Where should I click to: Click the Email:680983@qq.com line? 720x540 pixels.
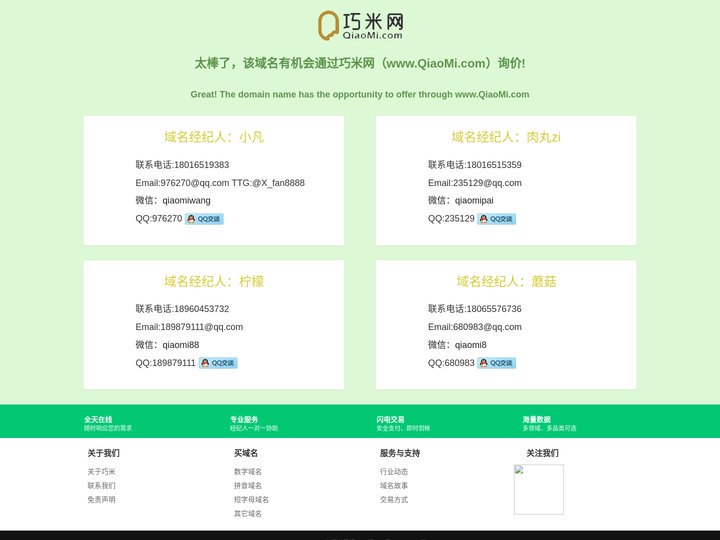tap(475, 327)
